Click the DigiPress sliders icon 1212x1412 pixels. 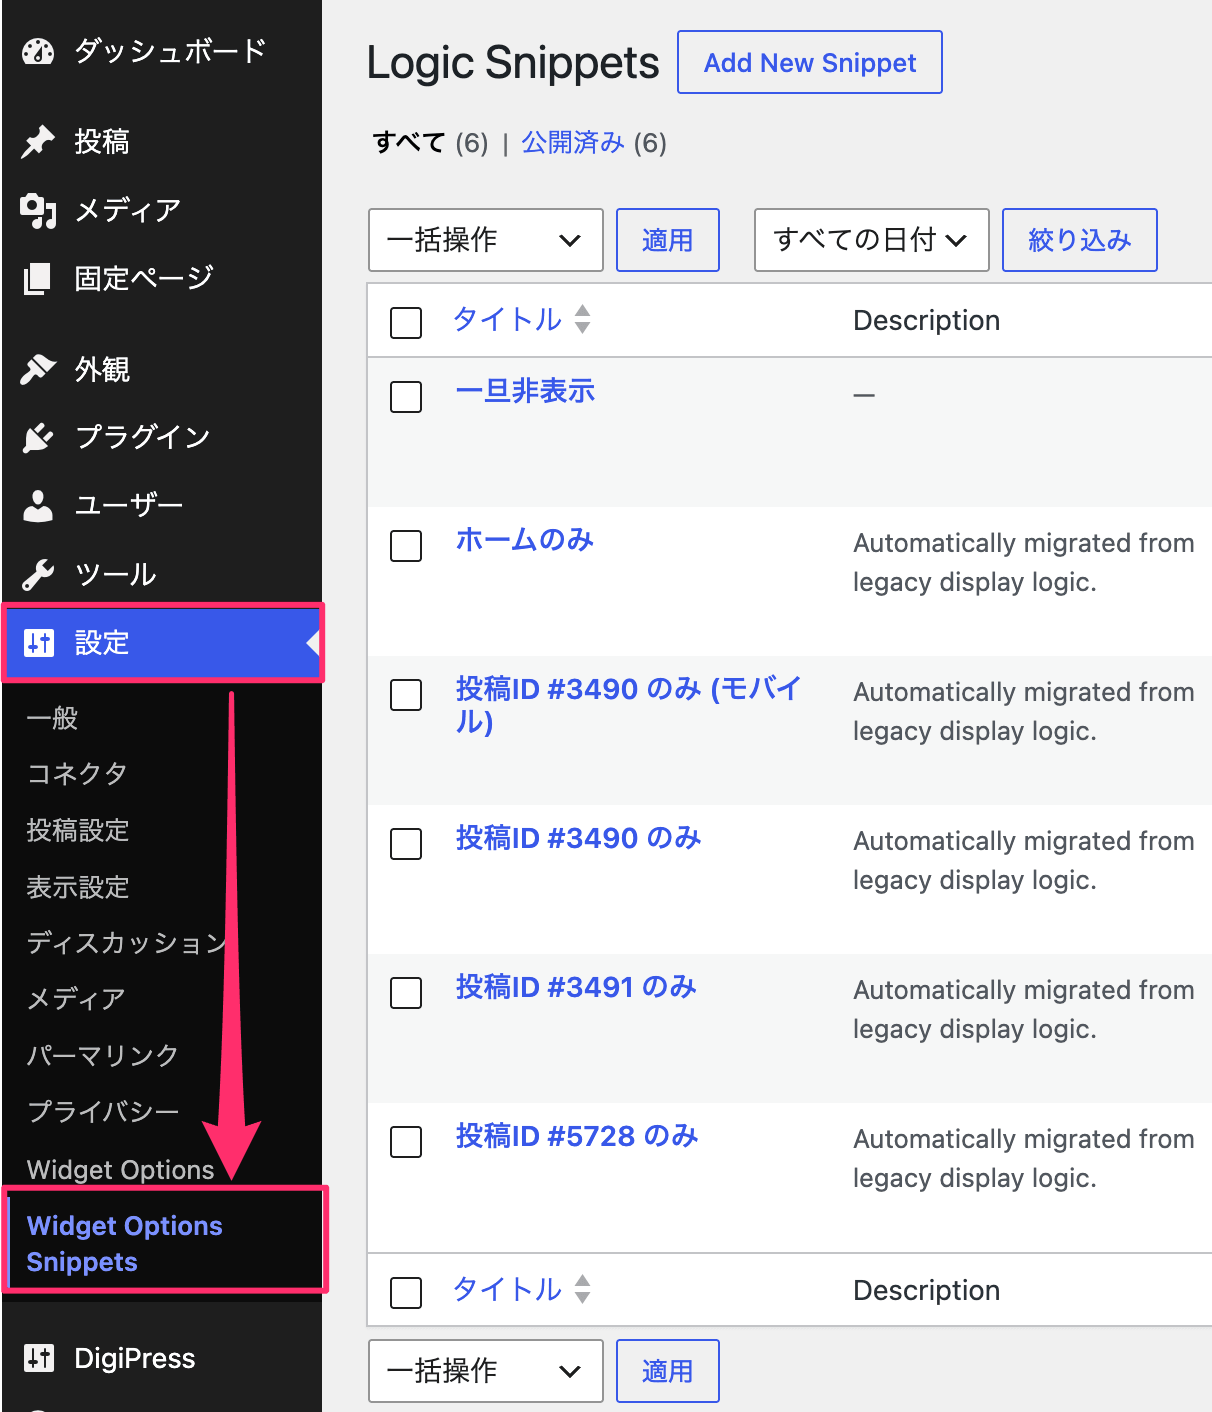pos(39,1358)
